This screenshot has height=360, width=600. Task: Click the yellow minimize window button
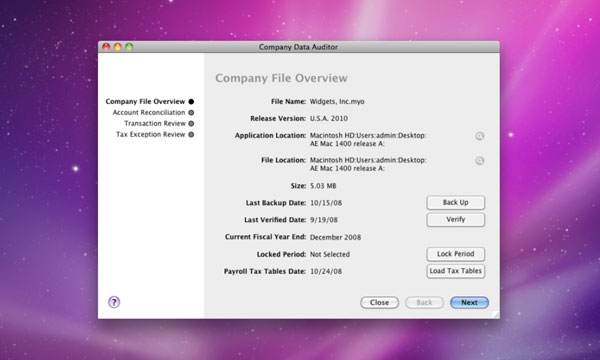coord(118,47)
